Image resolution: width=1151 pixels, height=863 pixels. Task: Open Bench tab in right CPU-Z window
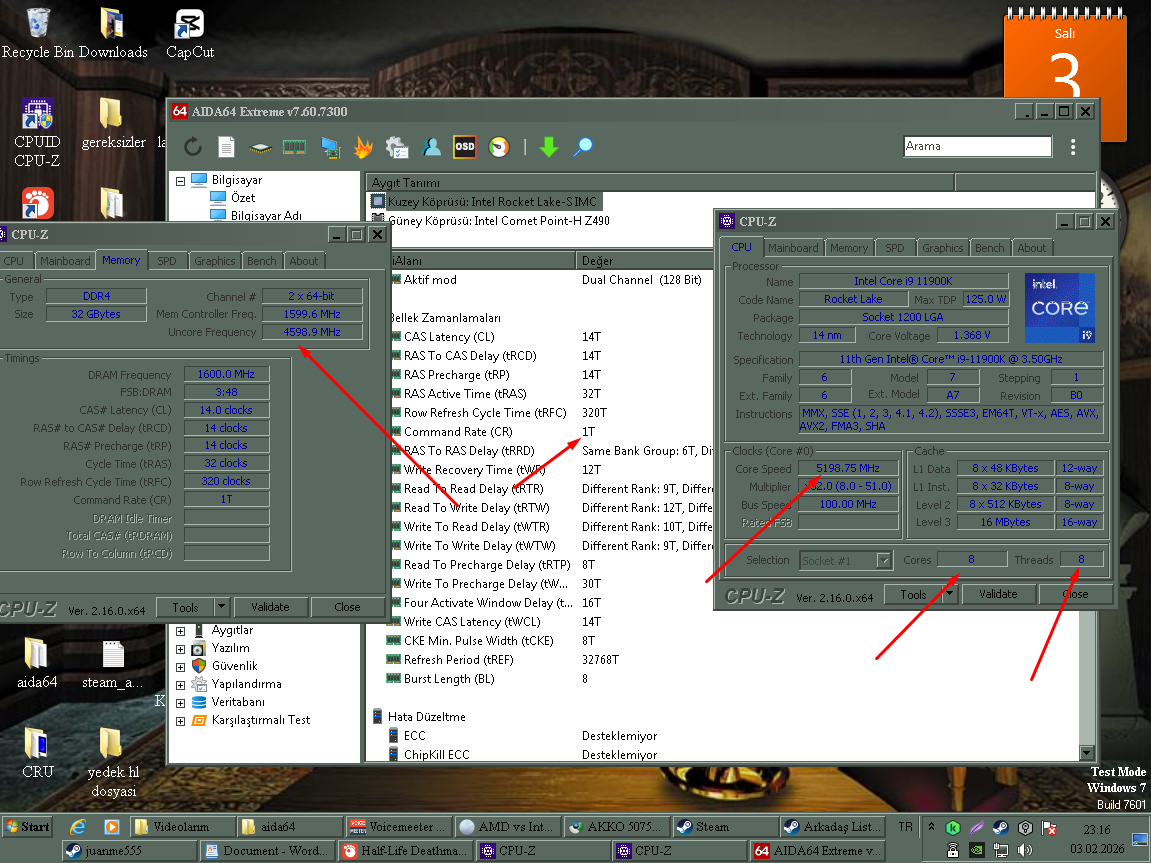pos(990,248)
